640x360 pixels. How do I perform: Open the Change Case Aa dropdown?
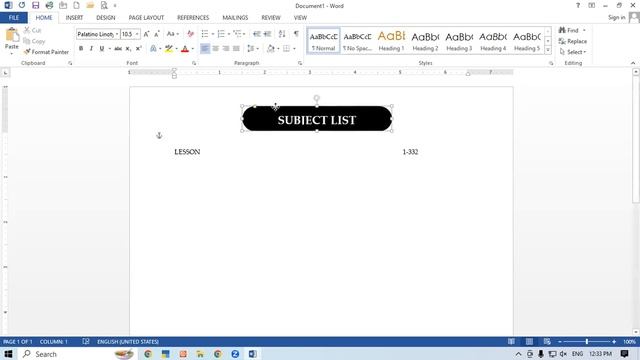click(173, 34)
